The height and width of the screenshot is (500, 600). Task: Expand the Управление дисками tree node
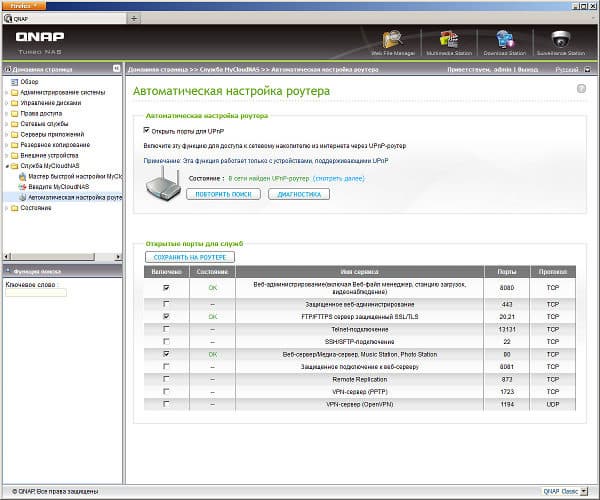tap(7, 103)
